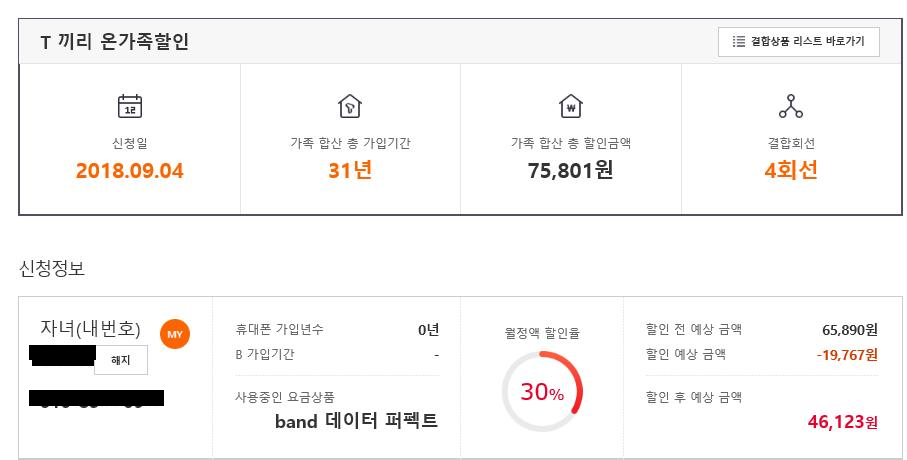Click the T 끼리 온가족할인 title
This screenshot has height=460, width=907.
pyautogui.click(x=114, y=42)
